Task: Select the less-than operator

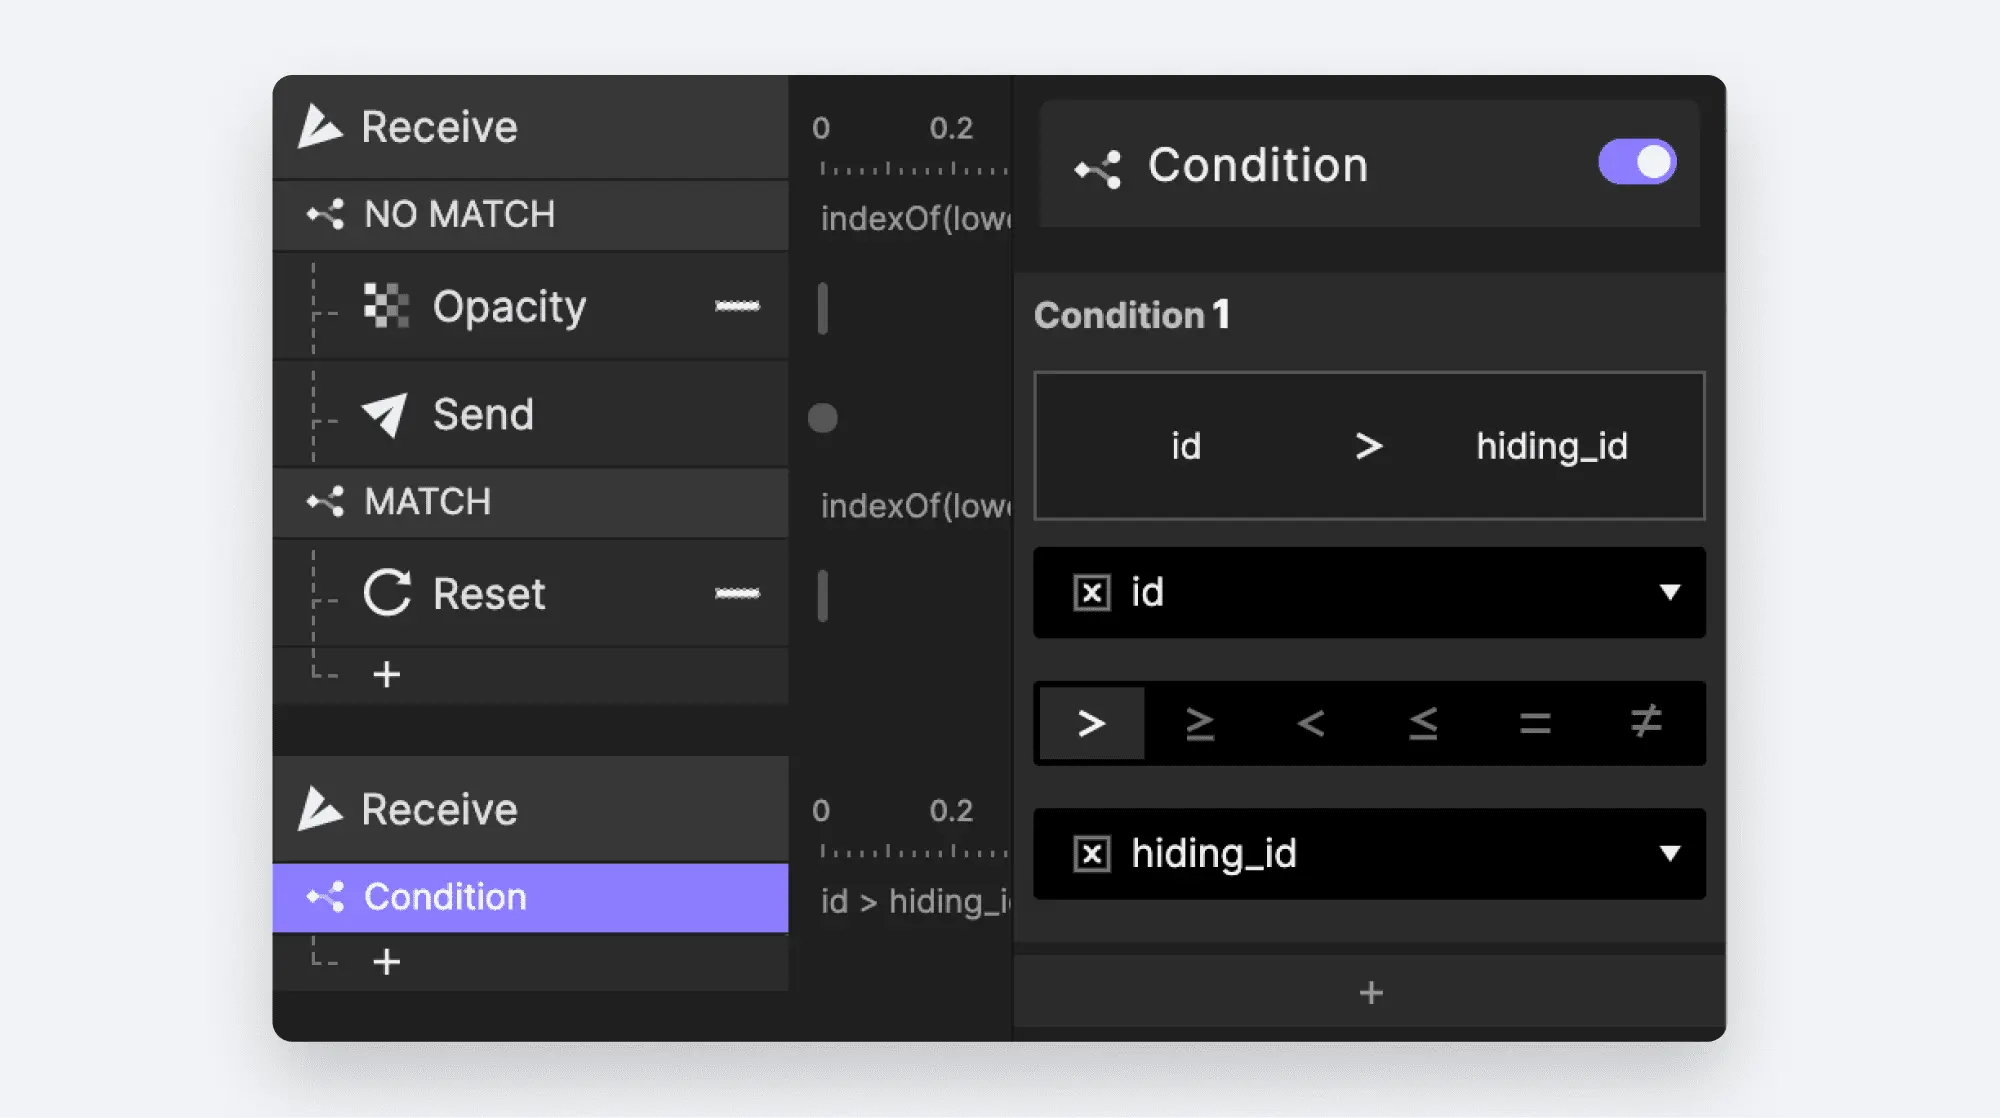Action: point(1311,723)
